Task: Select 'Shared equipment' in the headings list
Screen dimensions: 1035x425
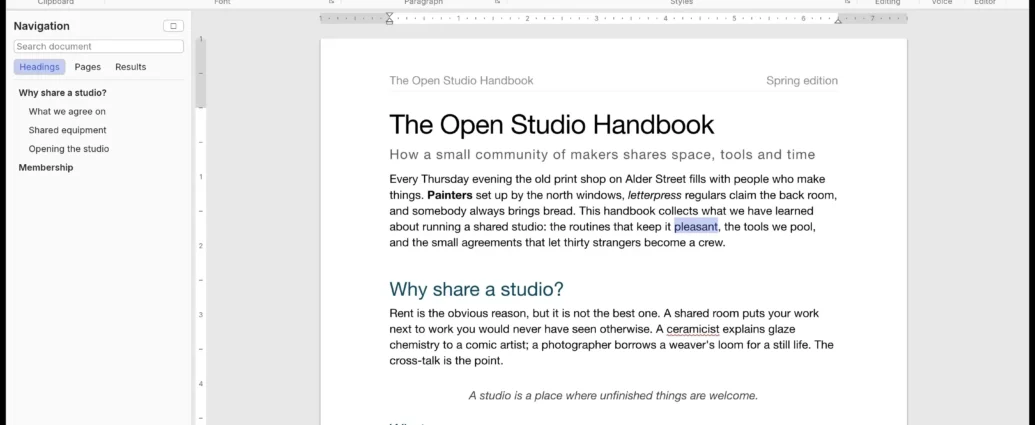Action: 67,130
